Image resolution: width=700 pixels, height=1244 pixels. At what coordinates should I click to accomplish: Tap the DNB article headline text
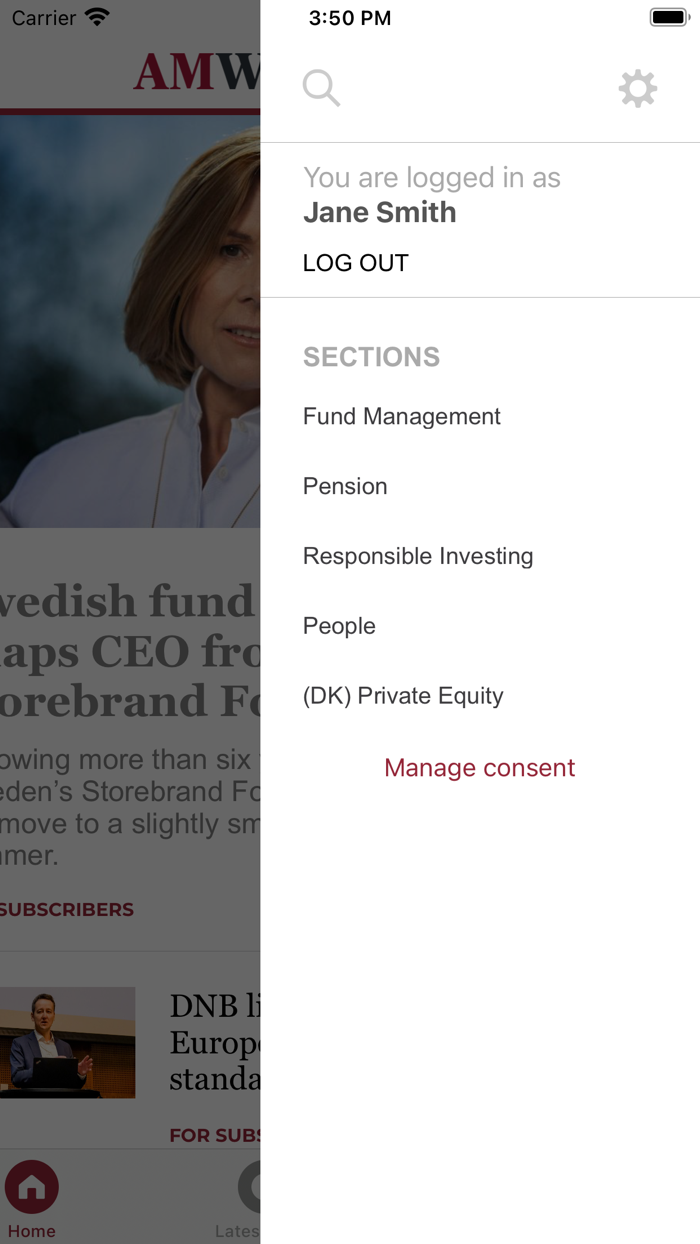point(215,1043)
